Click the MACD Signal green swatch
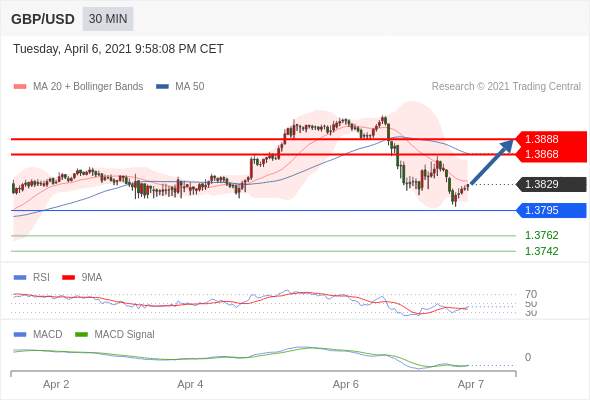The height and width of the screenshot is (400, 590). click(82, 334)
